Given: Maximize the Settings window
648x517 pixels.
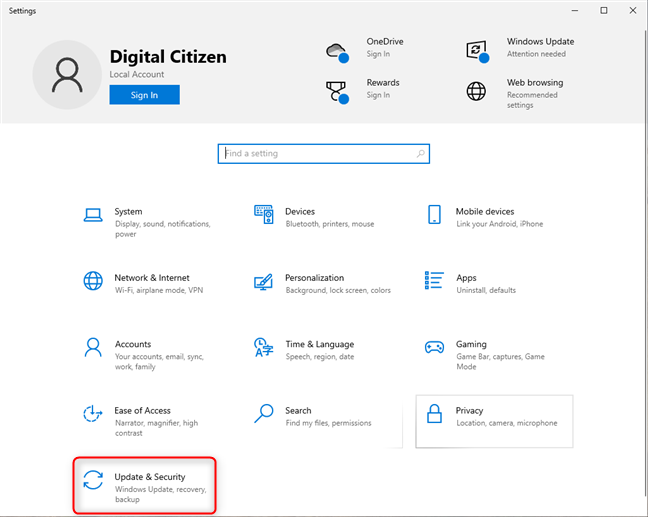Looking at the screenshot, I should 604,11.
